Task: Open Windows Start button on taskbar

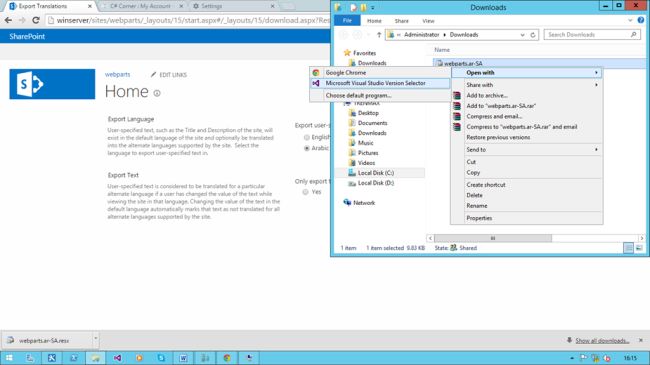Action: 9,358
